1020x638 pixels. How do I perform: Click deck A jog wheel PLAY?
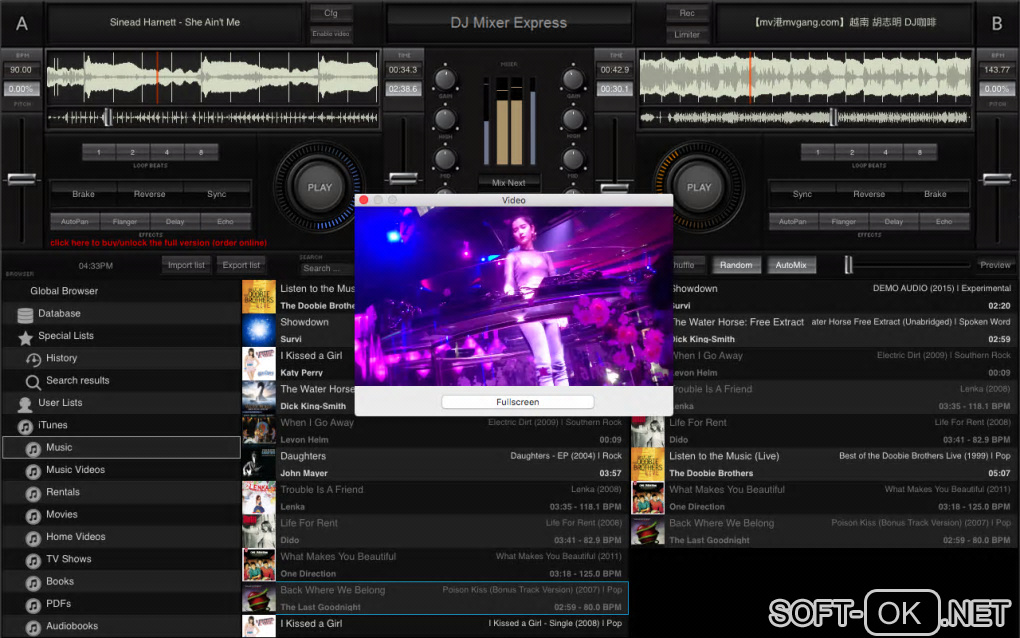319,187
